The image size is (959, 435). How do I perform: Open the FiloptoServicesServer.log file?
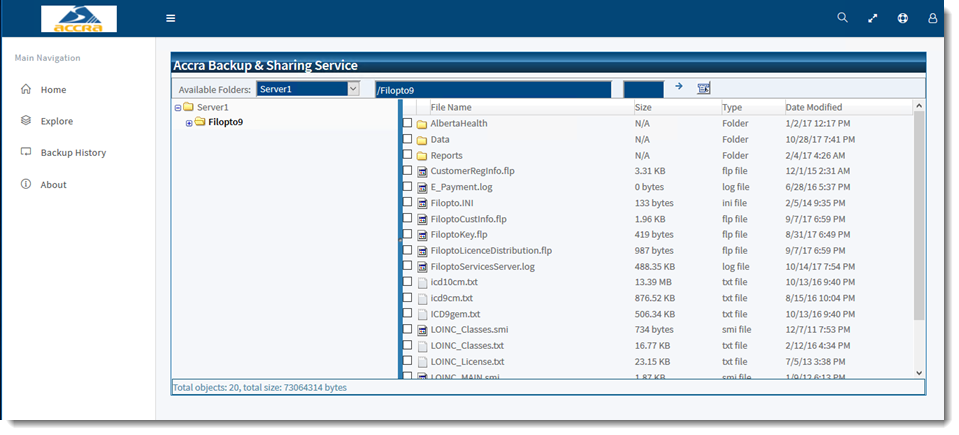pyautogui.click(x=482, y=267)
